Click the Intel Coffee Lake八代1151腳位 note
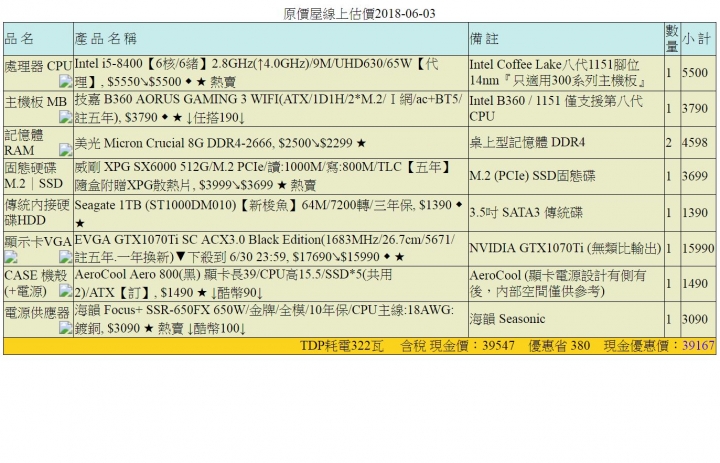 (x=558, y=73)
